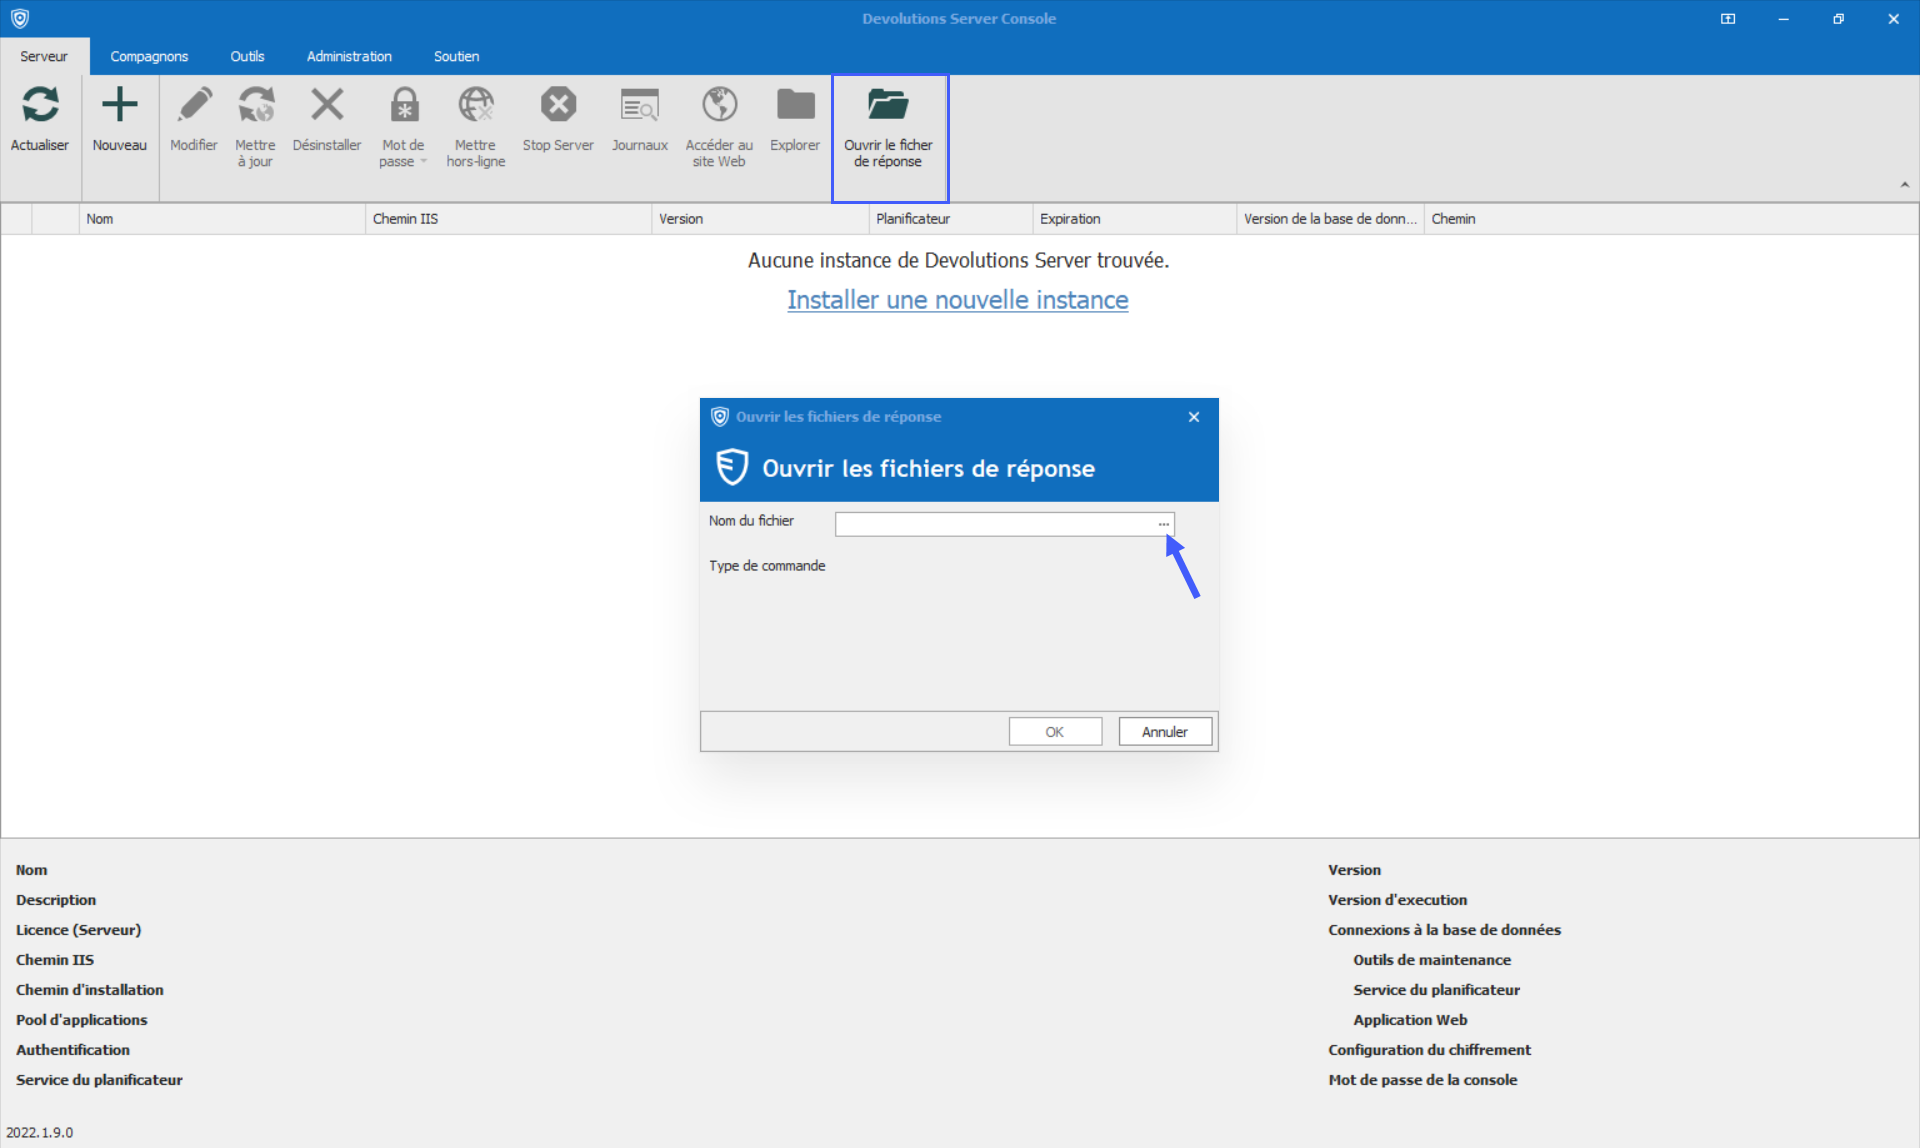Click Installer une nouvelle instance link
This screenshot has width=1920, height=1148.
(x=957, y=300)
